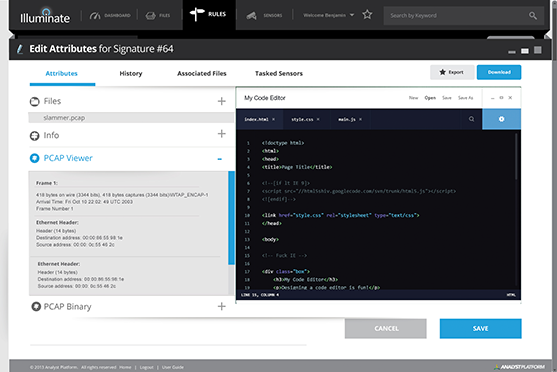Click the Export button

452,72
